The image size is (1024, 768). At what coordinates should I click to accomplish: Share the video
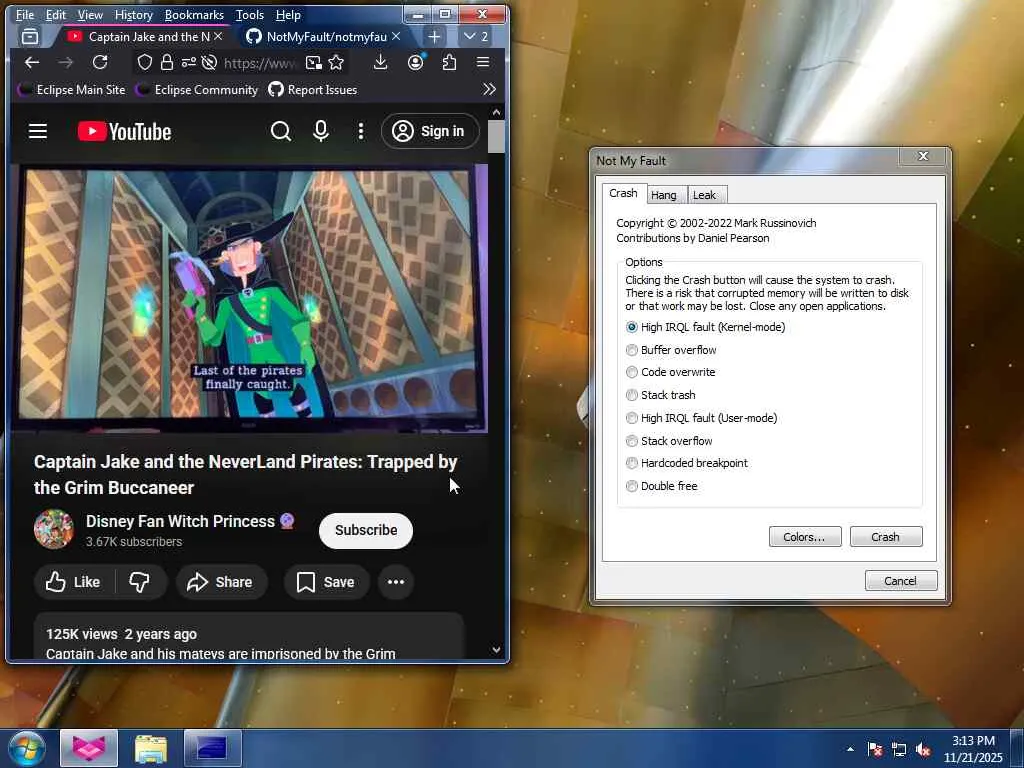click(221, 582)
